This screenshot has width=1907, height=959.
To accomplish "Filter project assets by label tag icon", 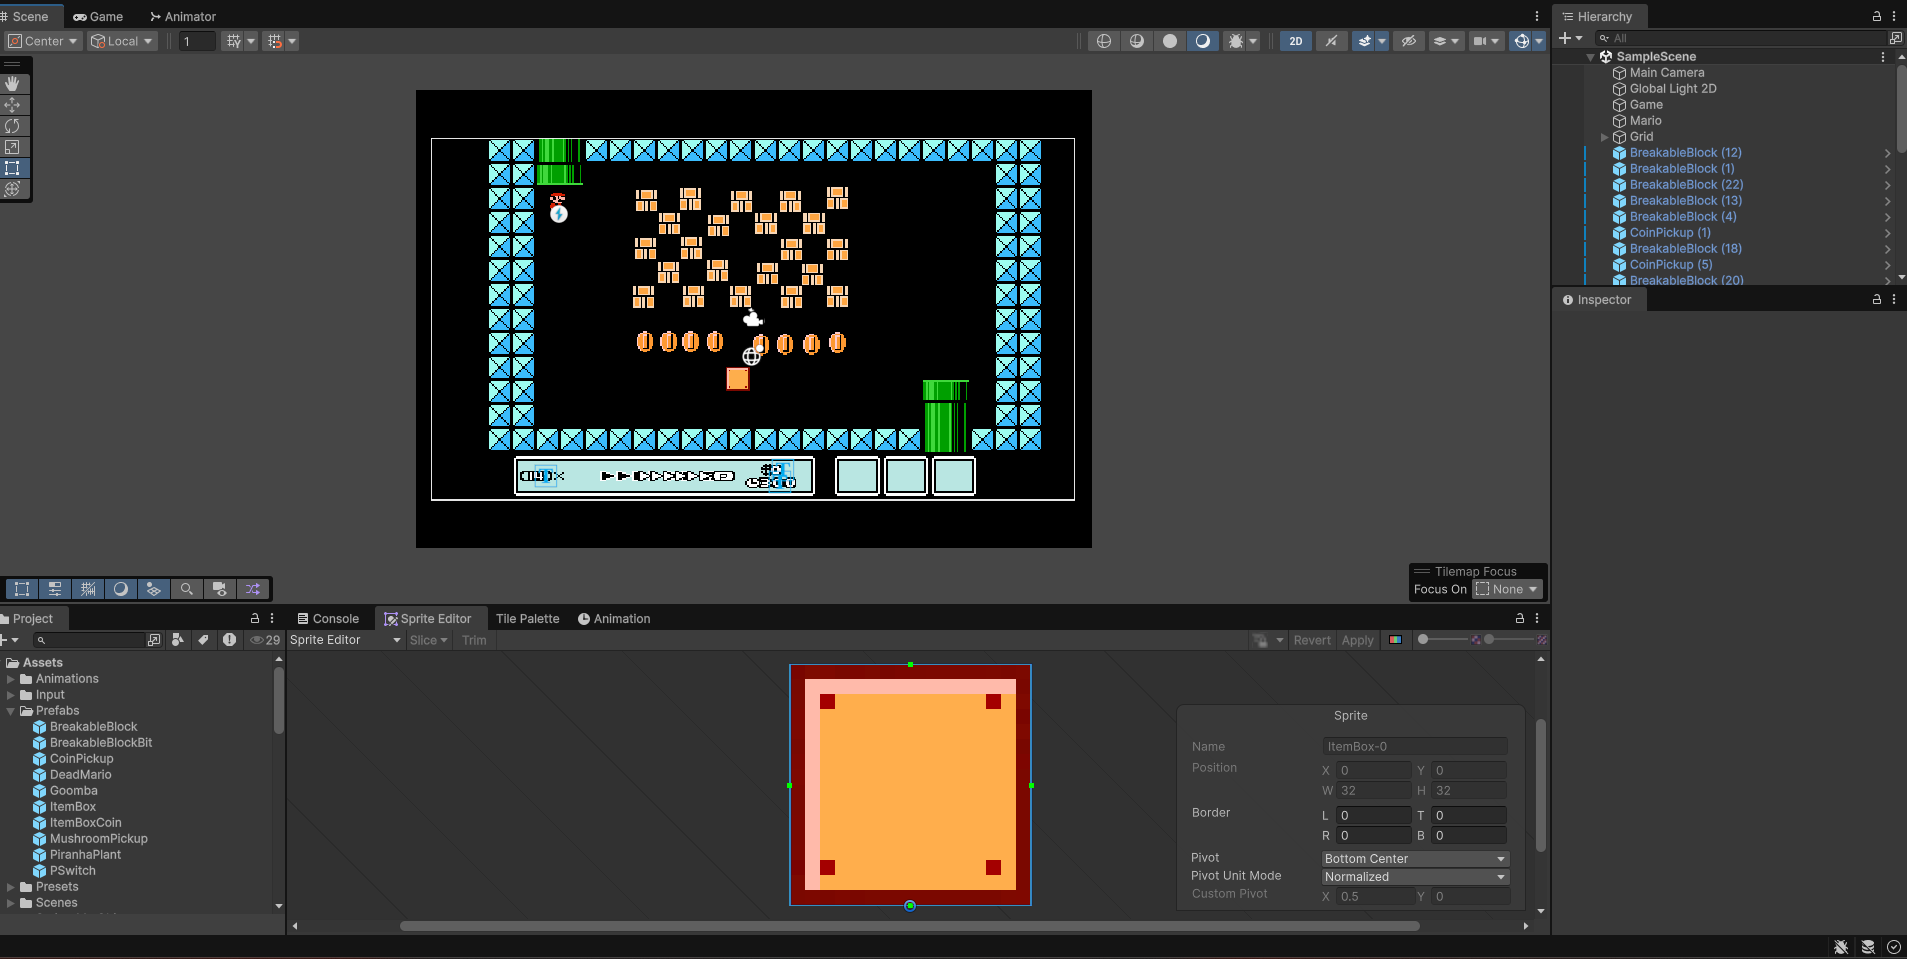I will (x=204, y=640).
